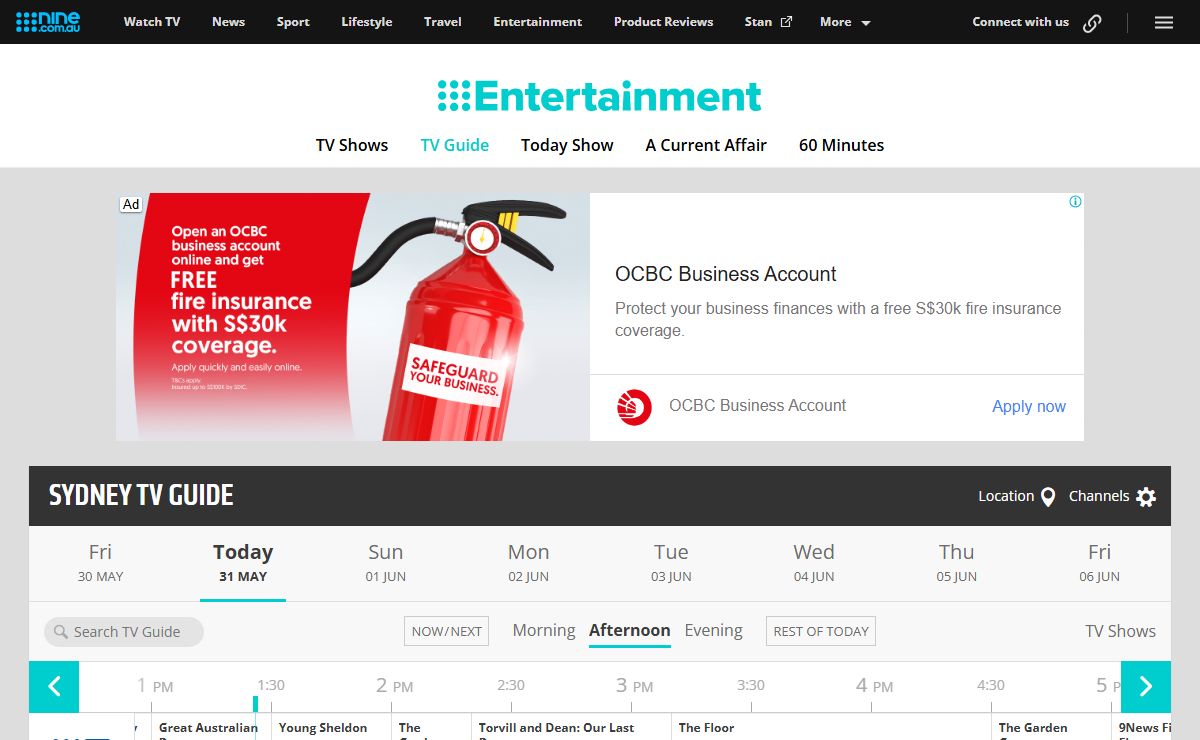Click the ad info icon

click(x=1075, y=202)
